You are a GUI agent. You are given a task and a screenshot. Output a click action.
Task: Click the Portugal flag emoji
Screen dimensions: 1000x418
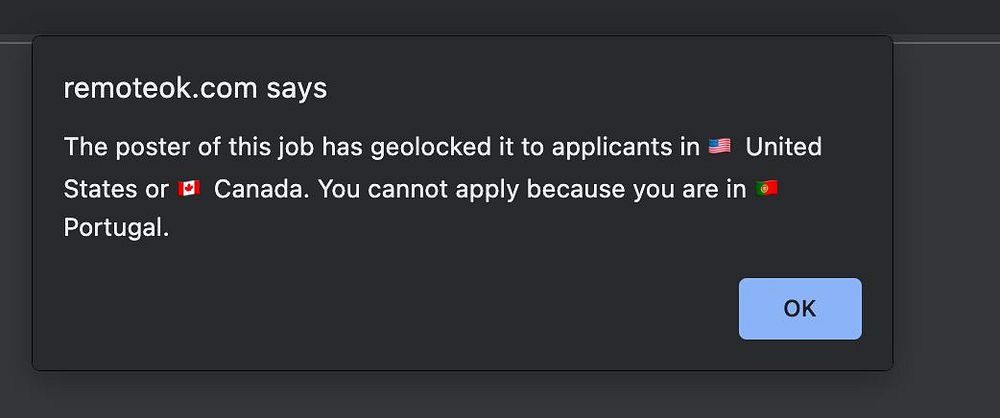click(x=767, y=188)
